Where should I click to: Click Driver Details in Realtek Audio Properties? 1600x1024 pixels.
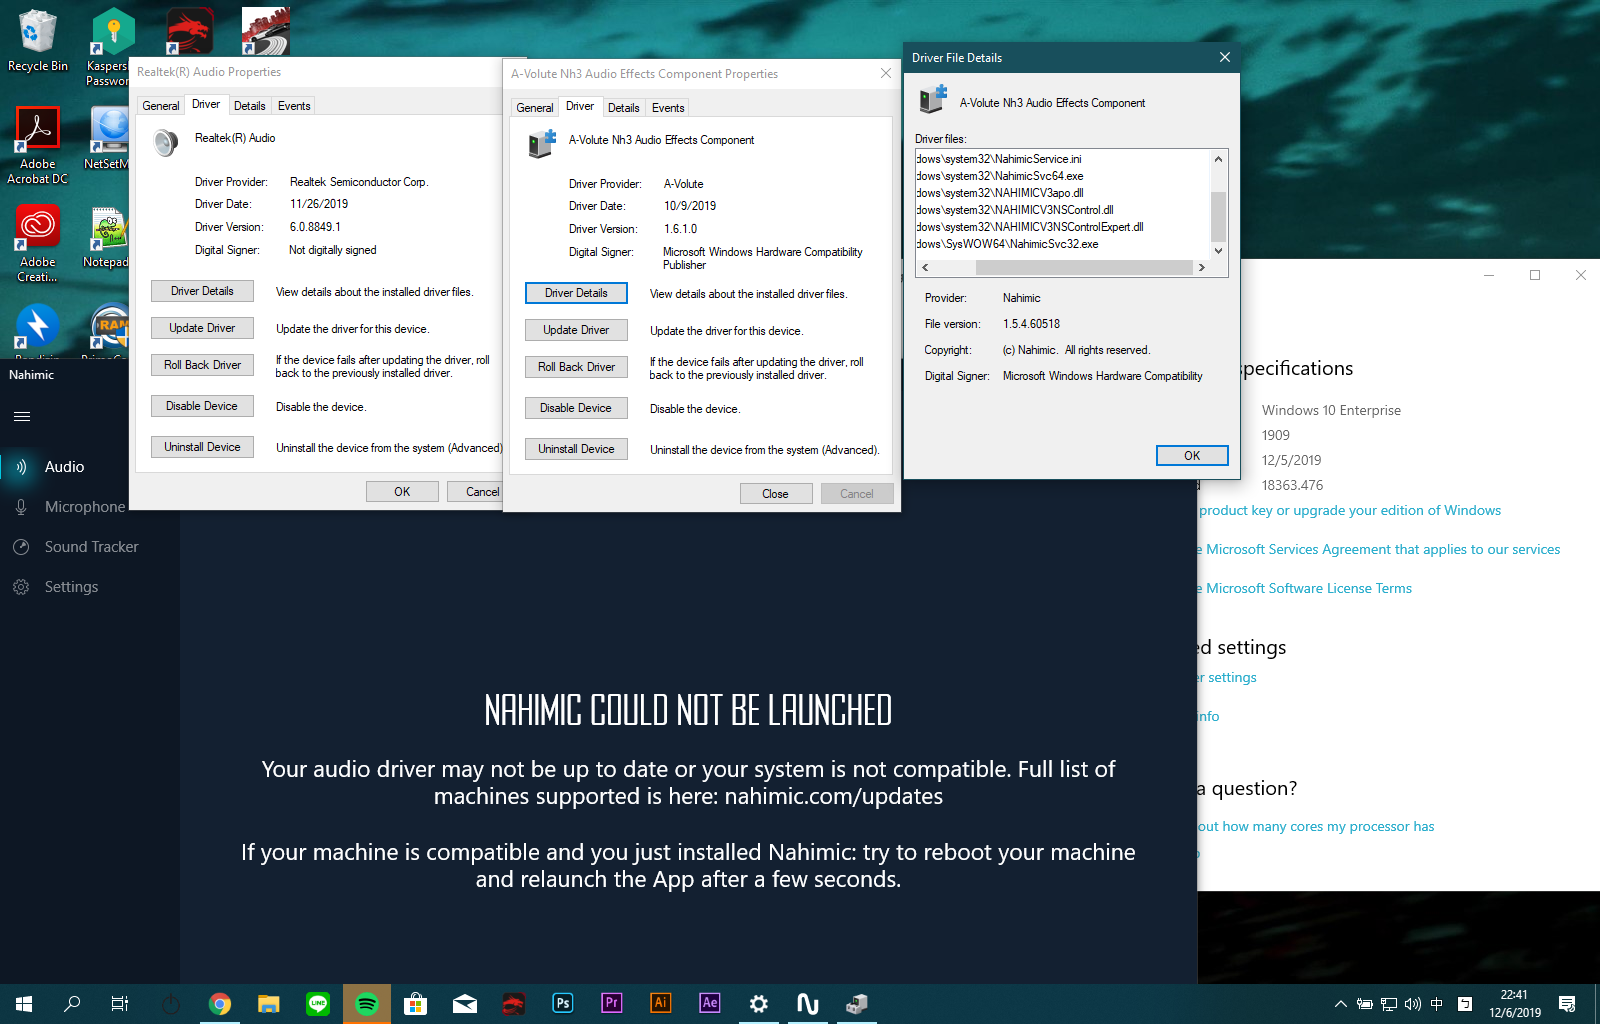pos(202,291)
